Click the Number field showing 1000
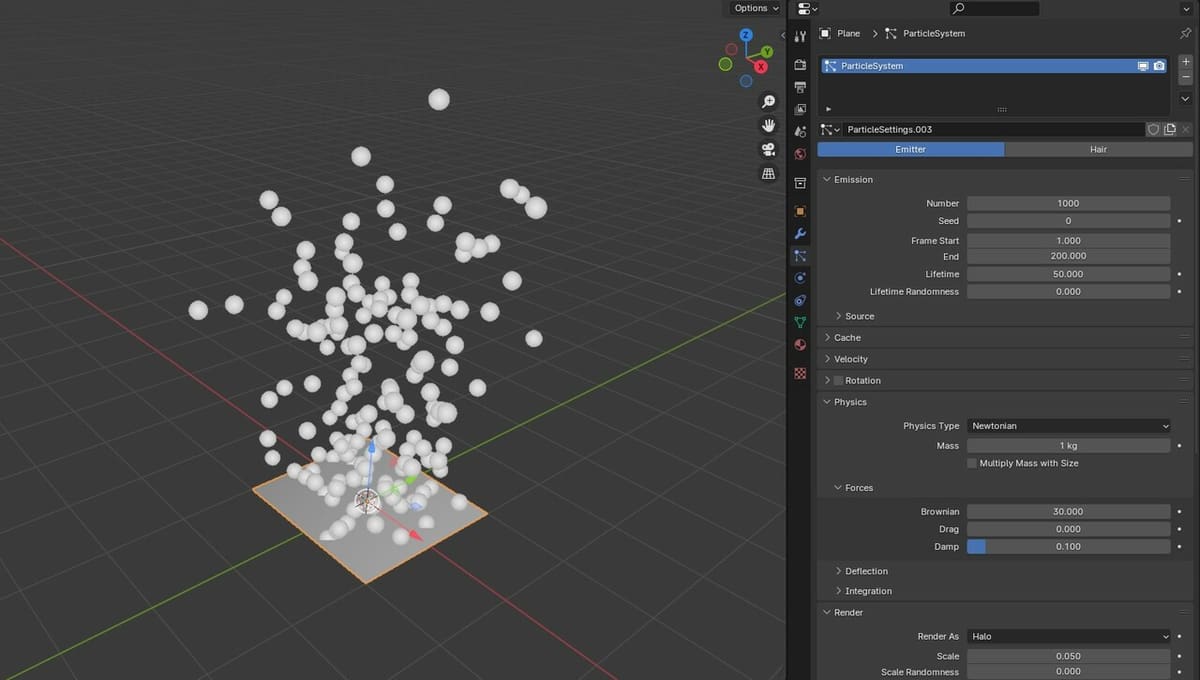Viewport: 1200px width, 680px height. coord(1068,203)
